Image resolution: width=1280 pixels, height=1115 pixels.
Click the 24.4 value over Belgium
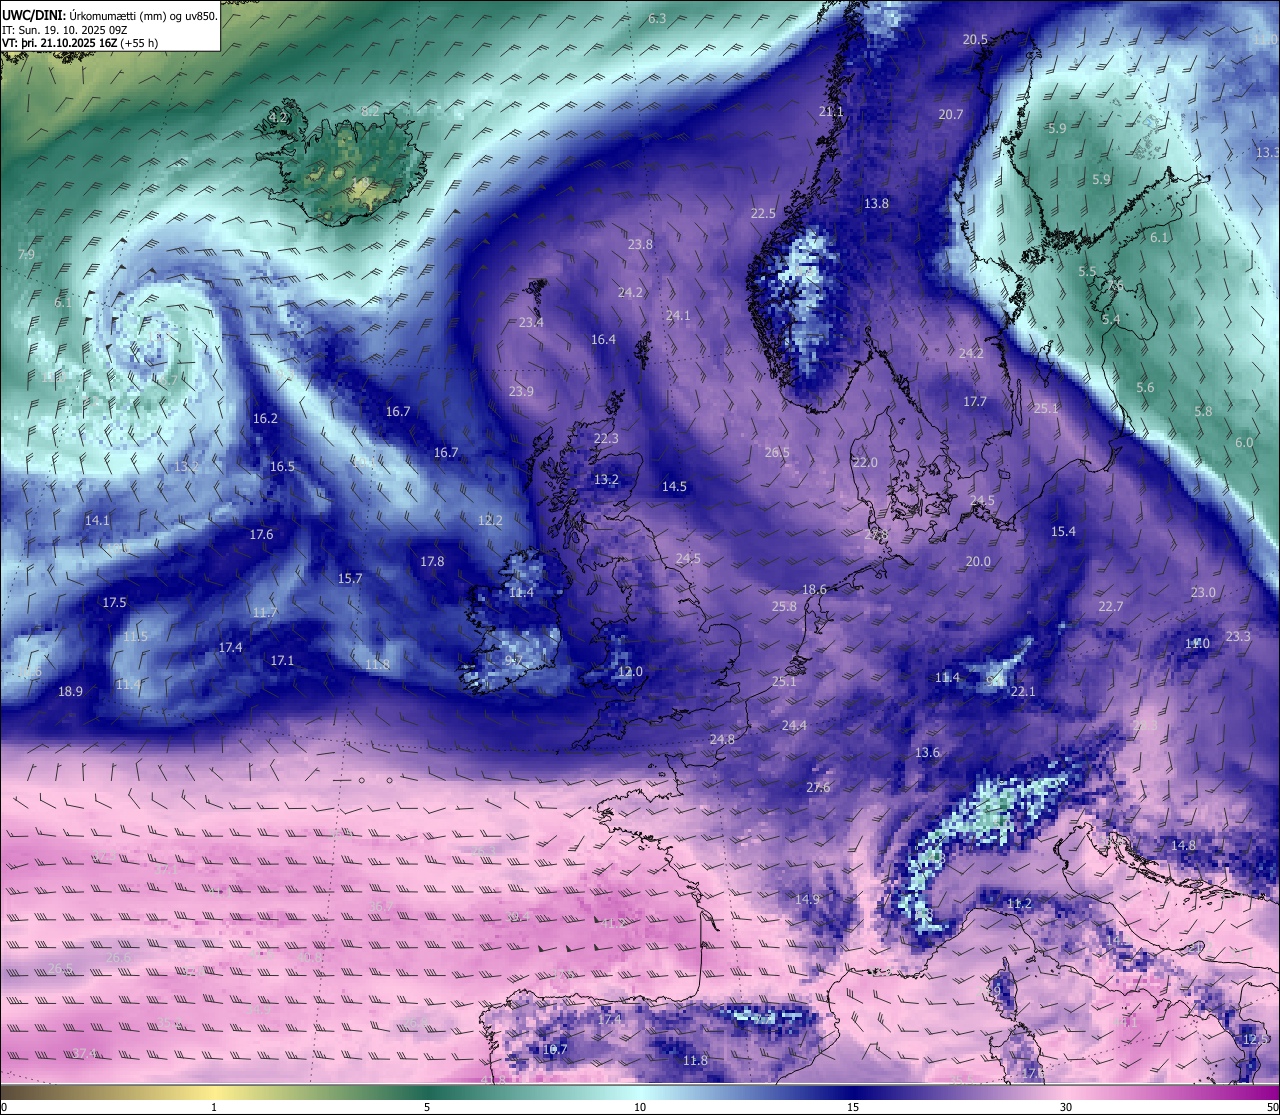point(794,725)
